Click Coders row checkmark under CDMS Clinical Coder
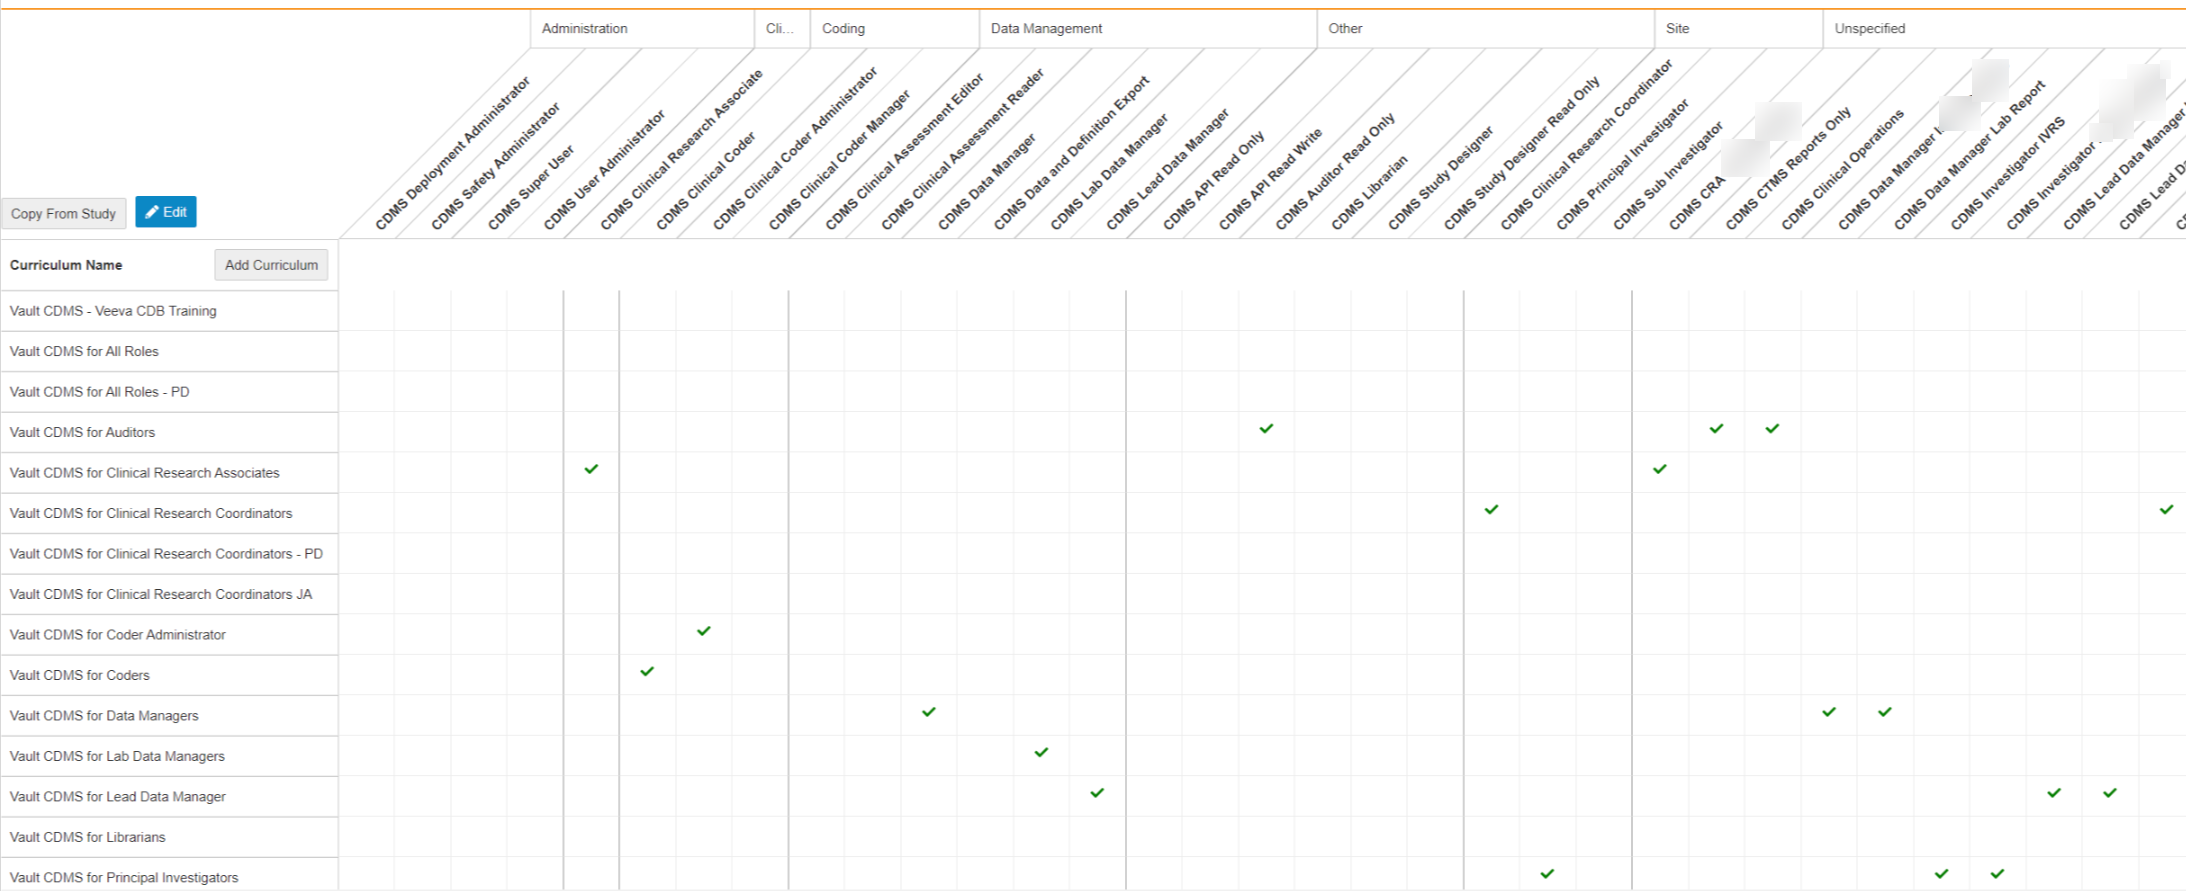This screenshot has height=891, width=2186. pyautogui.click(x=647, y=672)
